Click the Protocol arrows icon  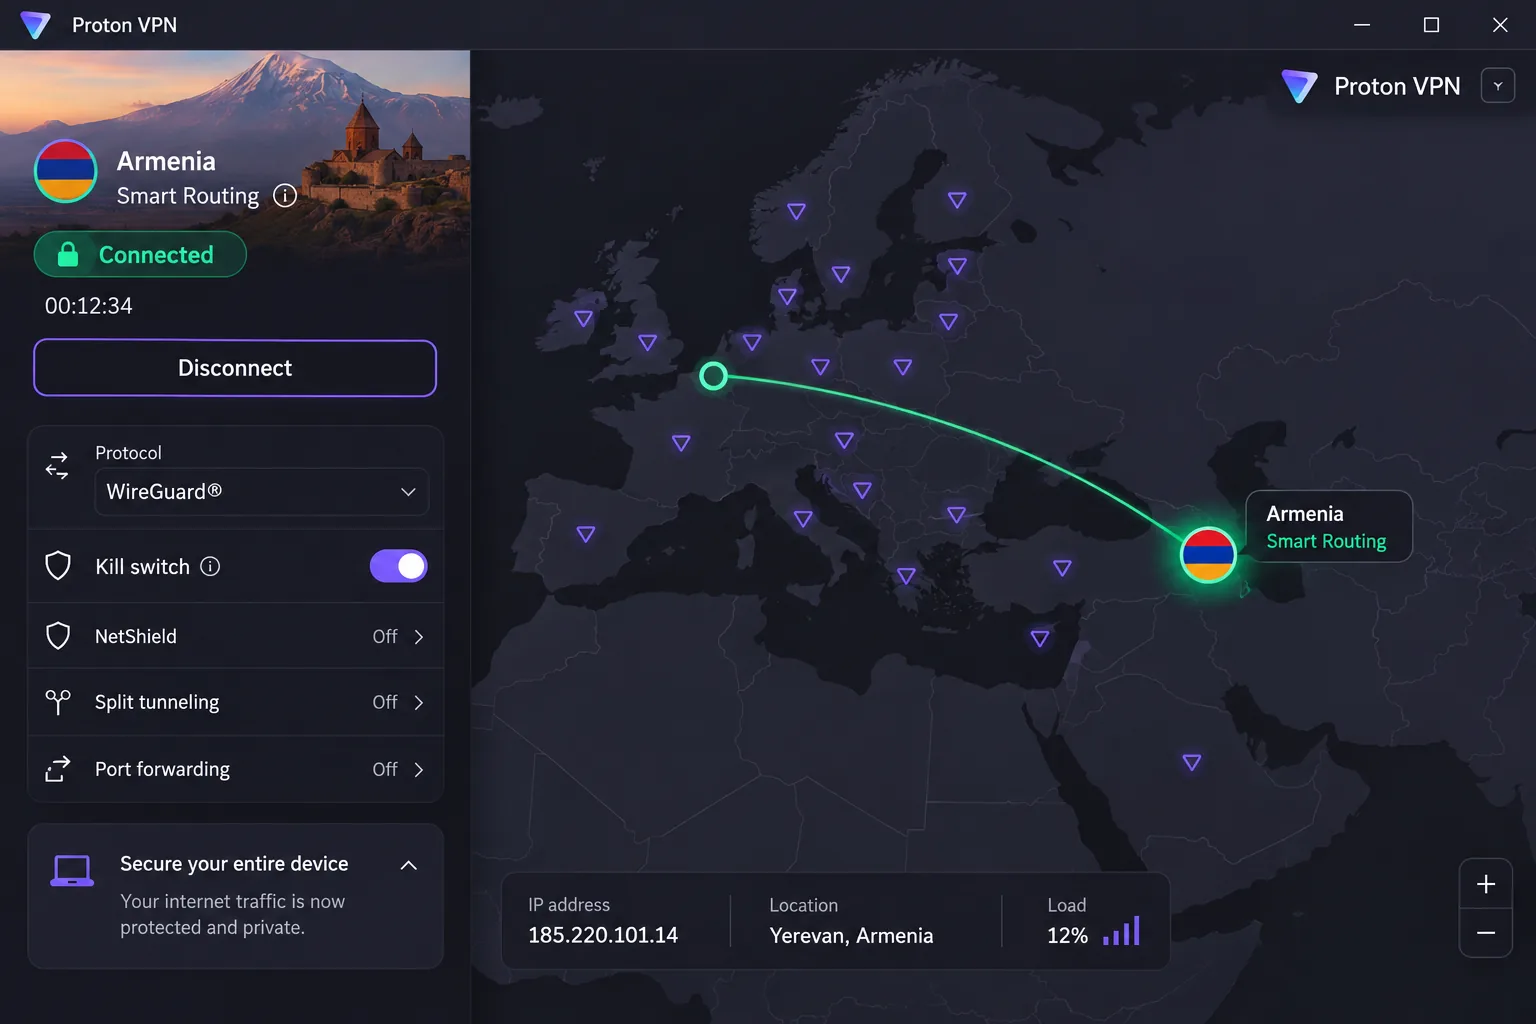click(57, 465)
